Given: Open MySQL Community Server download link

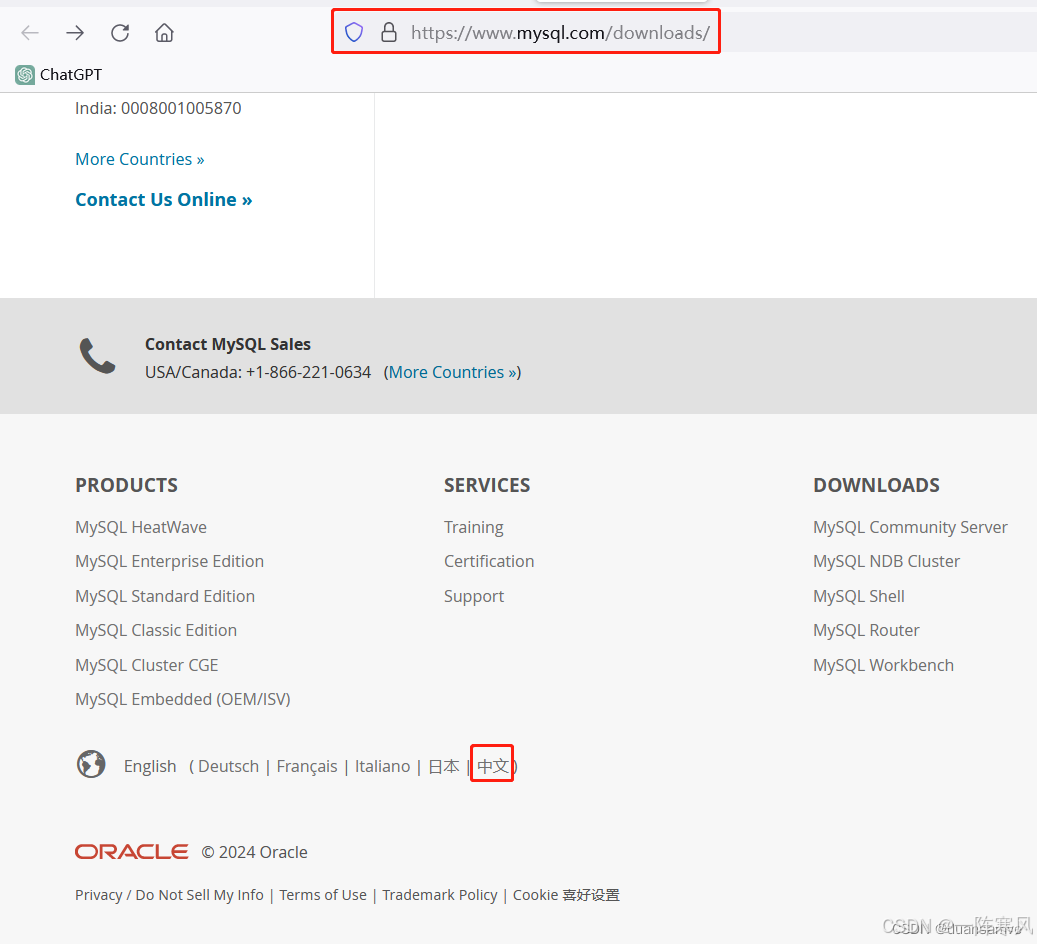Looking at the screenshot, I should click(910, 527).
